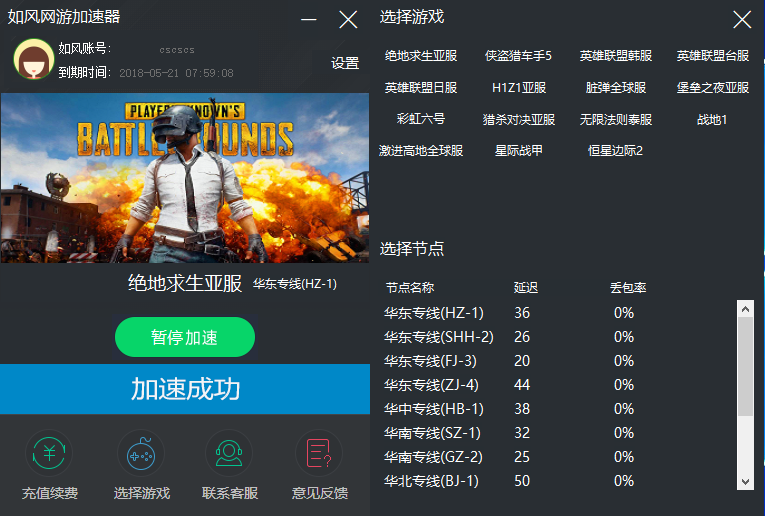This screenshot has width=765, height=516.
Task: Click the 华东专线(HZ-1) label under the banner
Action: pyautogui.click(x=295, y=284)
